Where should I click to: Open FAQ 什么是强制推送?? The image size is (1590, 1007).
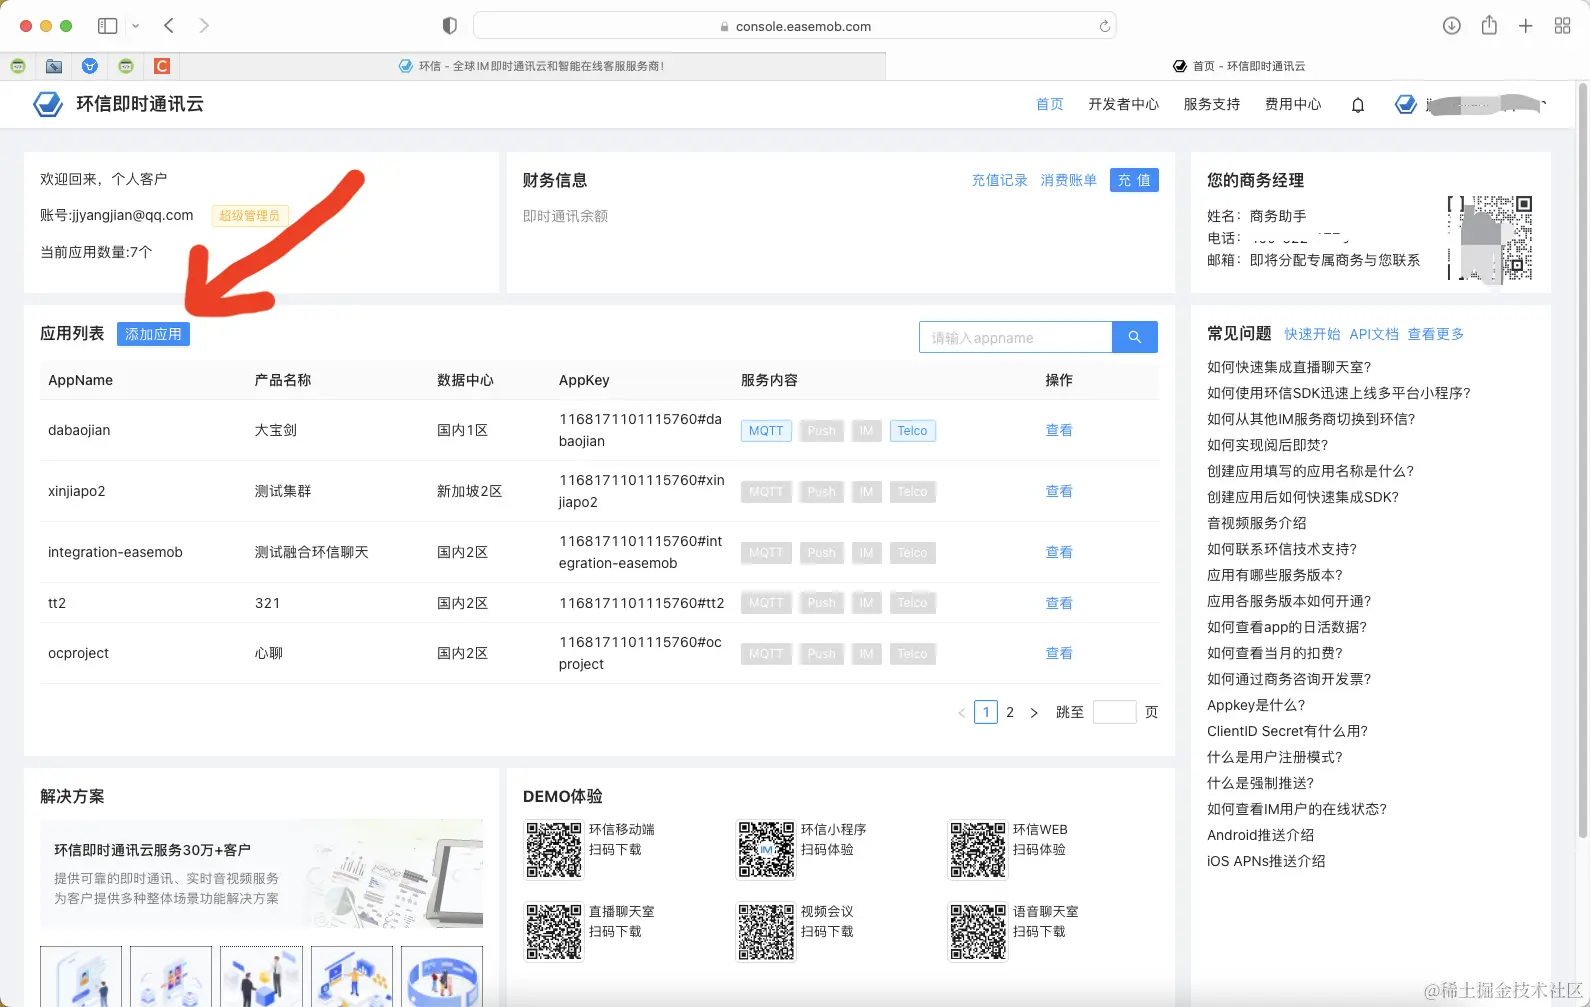pos(1261,783)
